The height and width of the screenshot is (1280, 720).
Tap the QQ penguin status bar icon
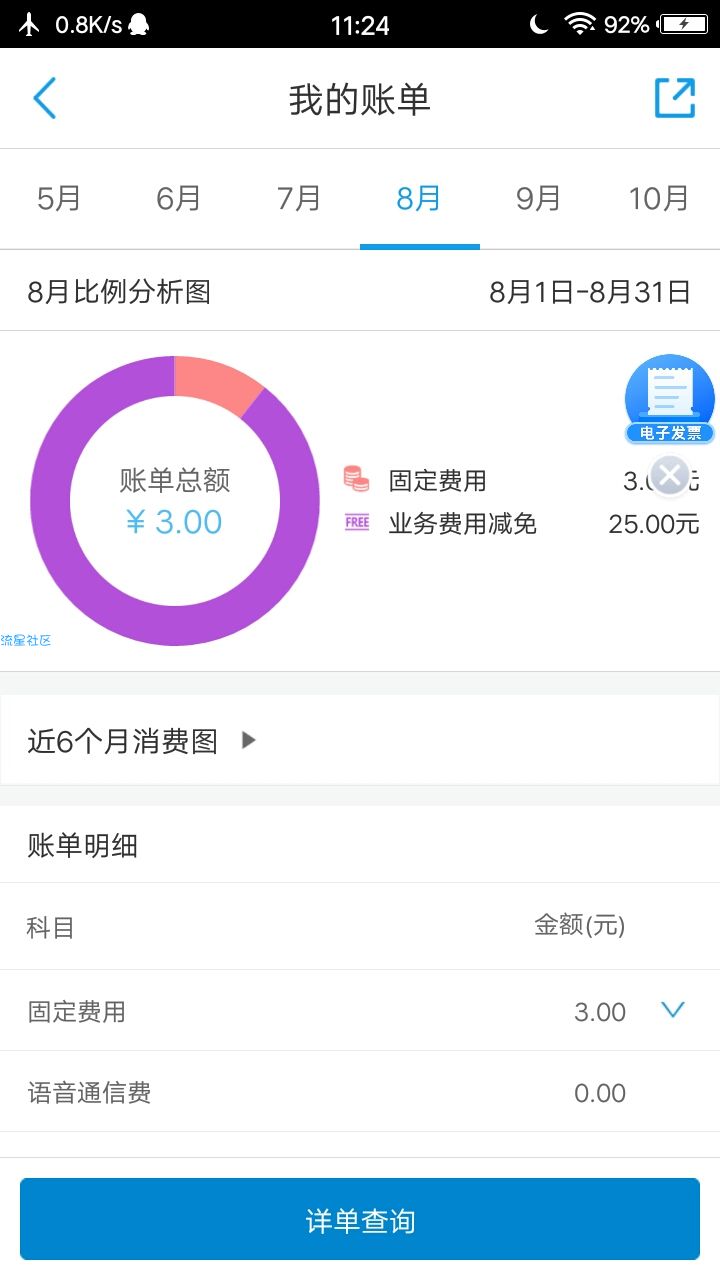point(139,24)
